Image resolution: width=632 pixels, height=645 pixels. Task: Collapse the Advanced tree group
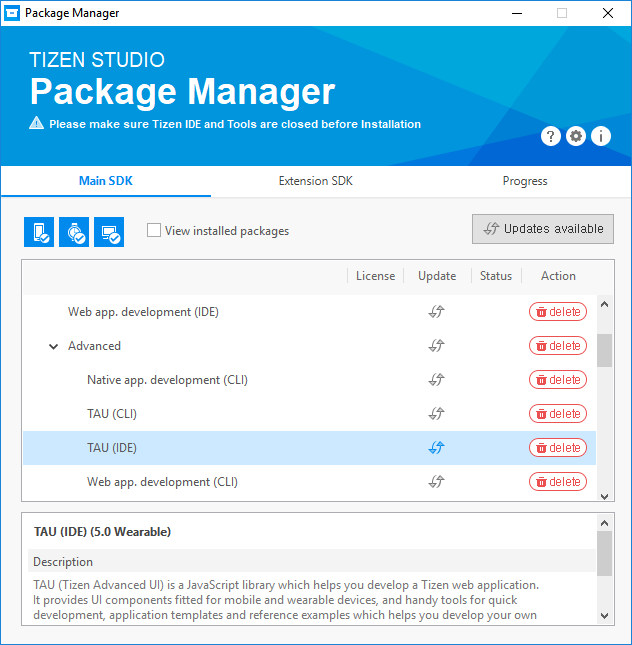pos(53,346)
